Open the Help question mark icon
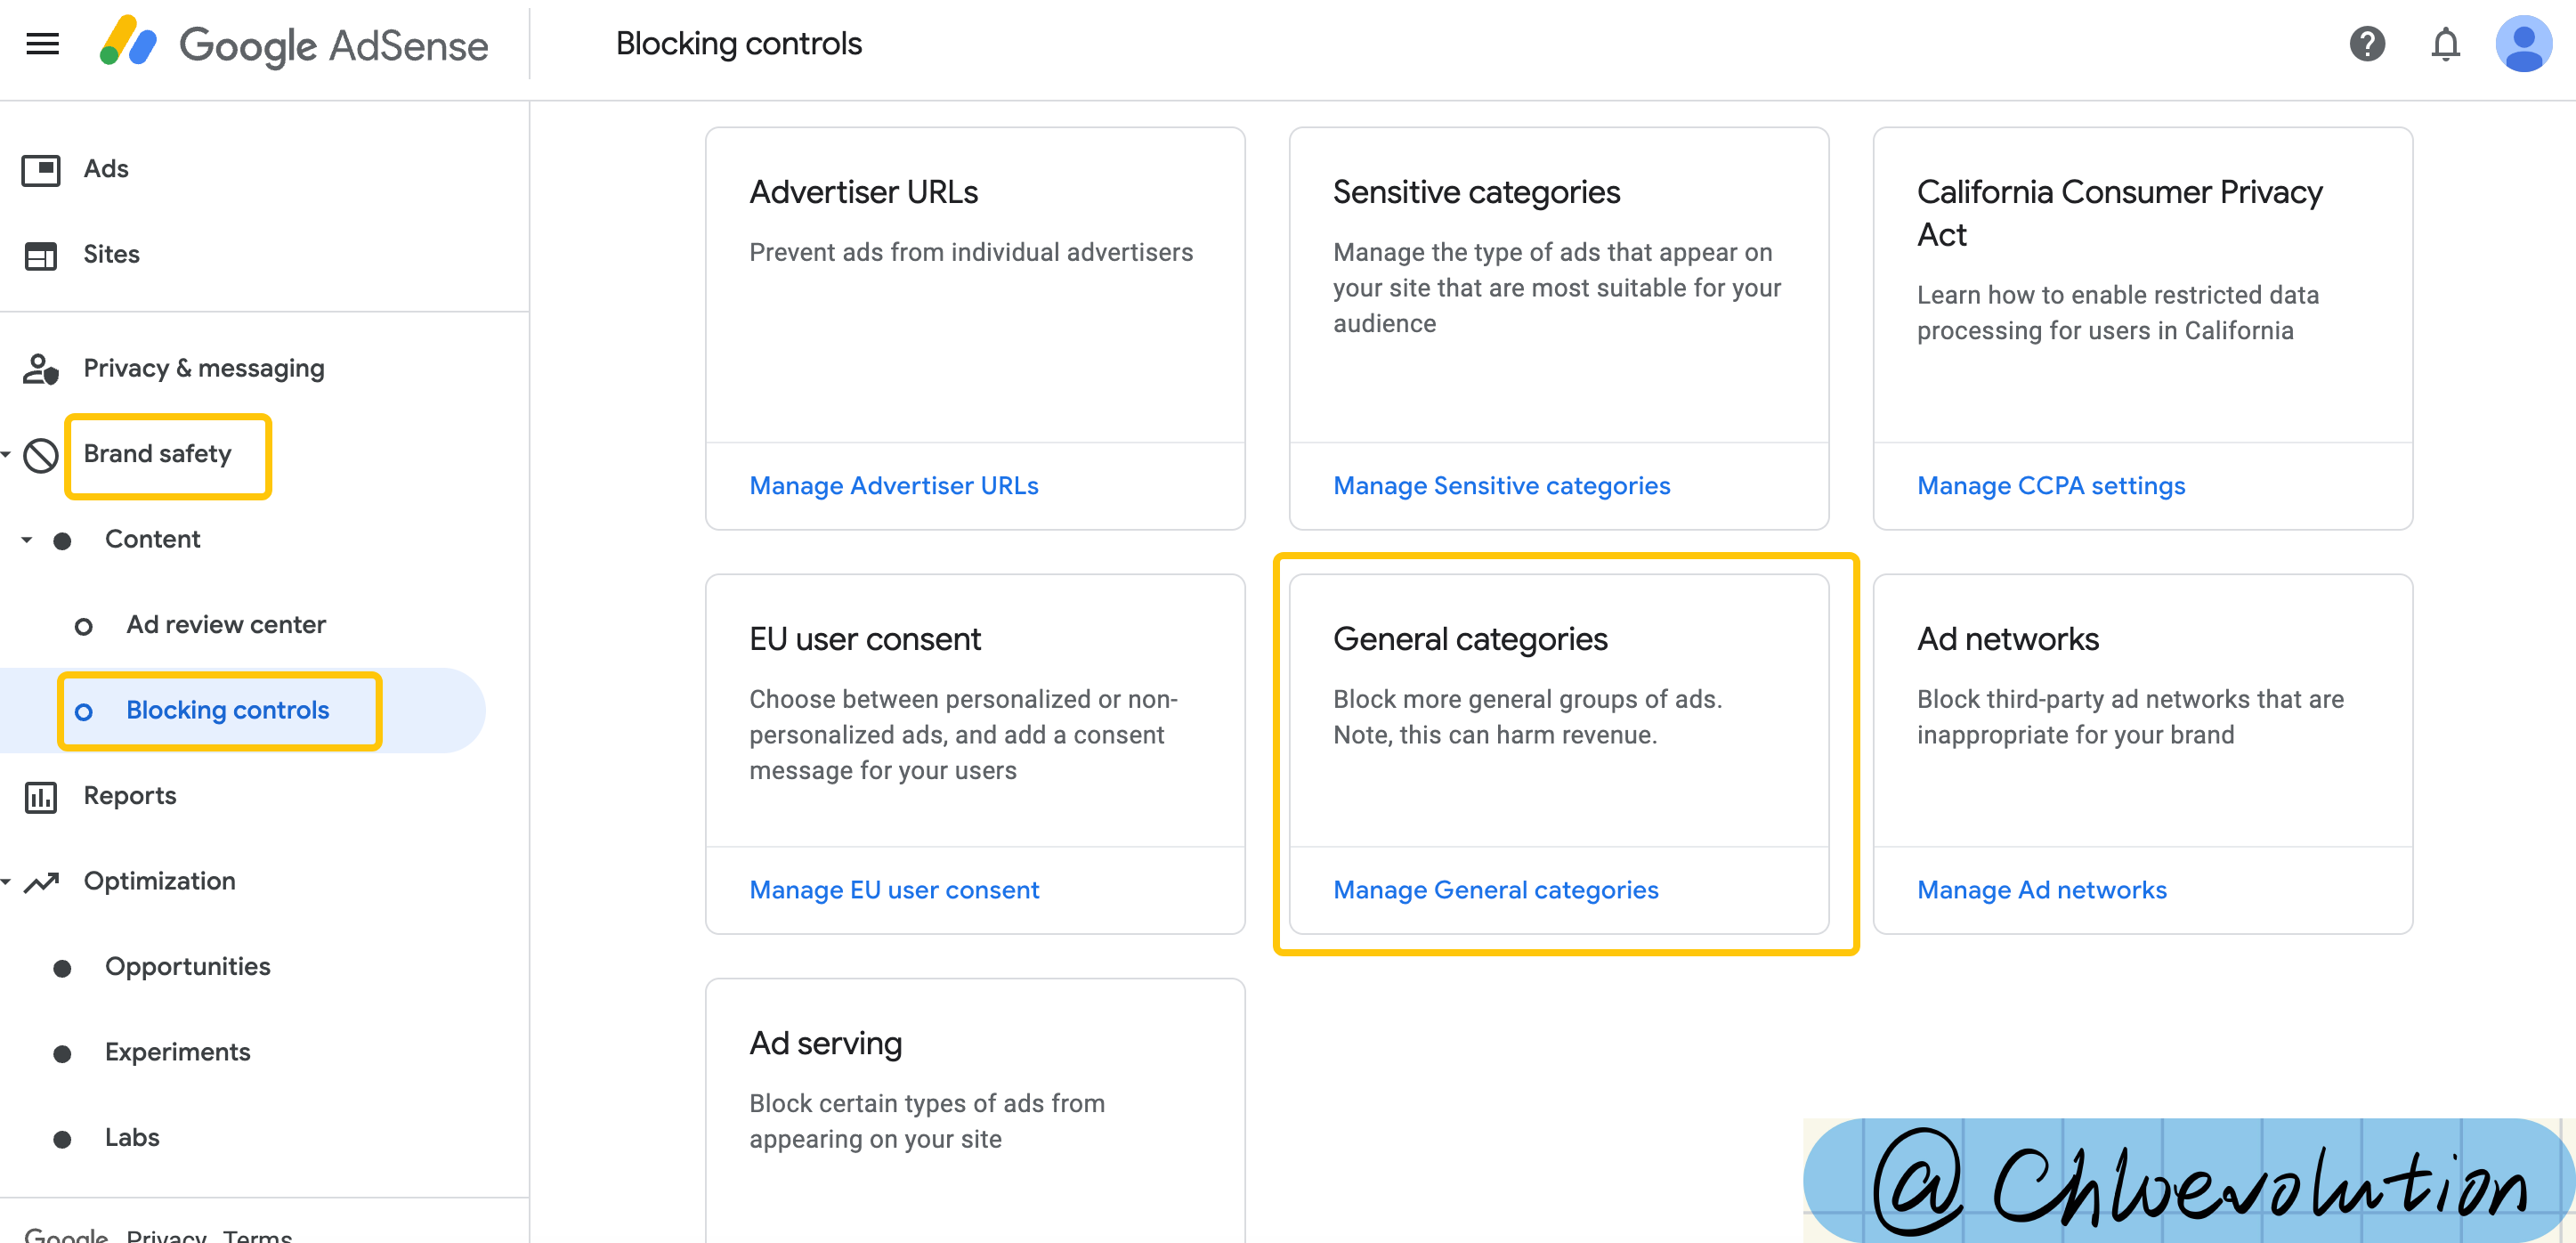The width and height of the screenshot is (2576, 1243). 2367,44
